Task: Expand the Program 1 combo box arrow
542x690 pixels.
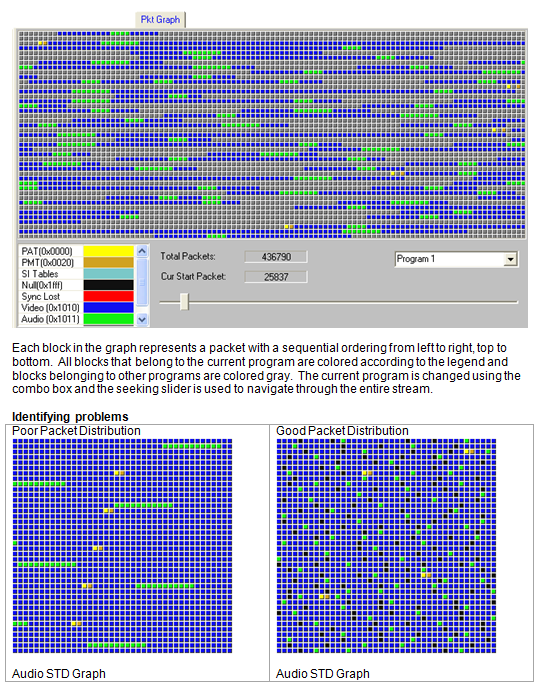Action: pyautogui.click(x=510, y=259)
